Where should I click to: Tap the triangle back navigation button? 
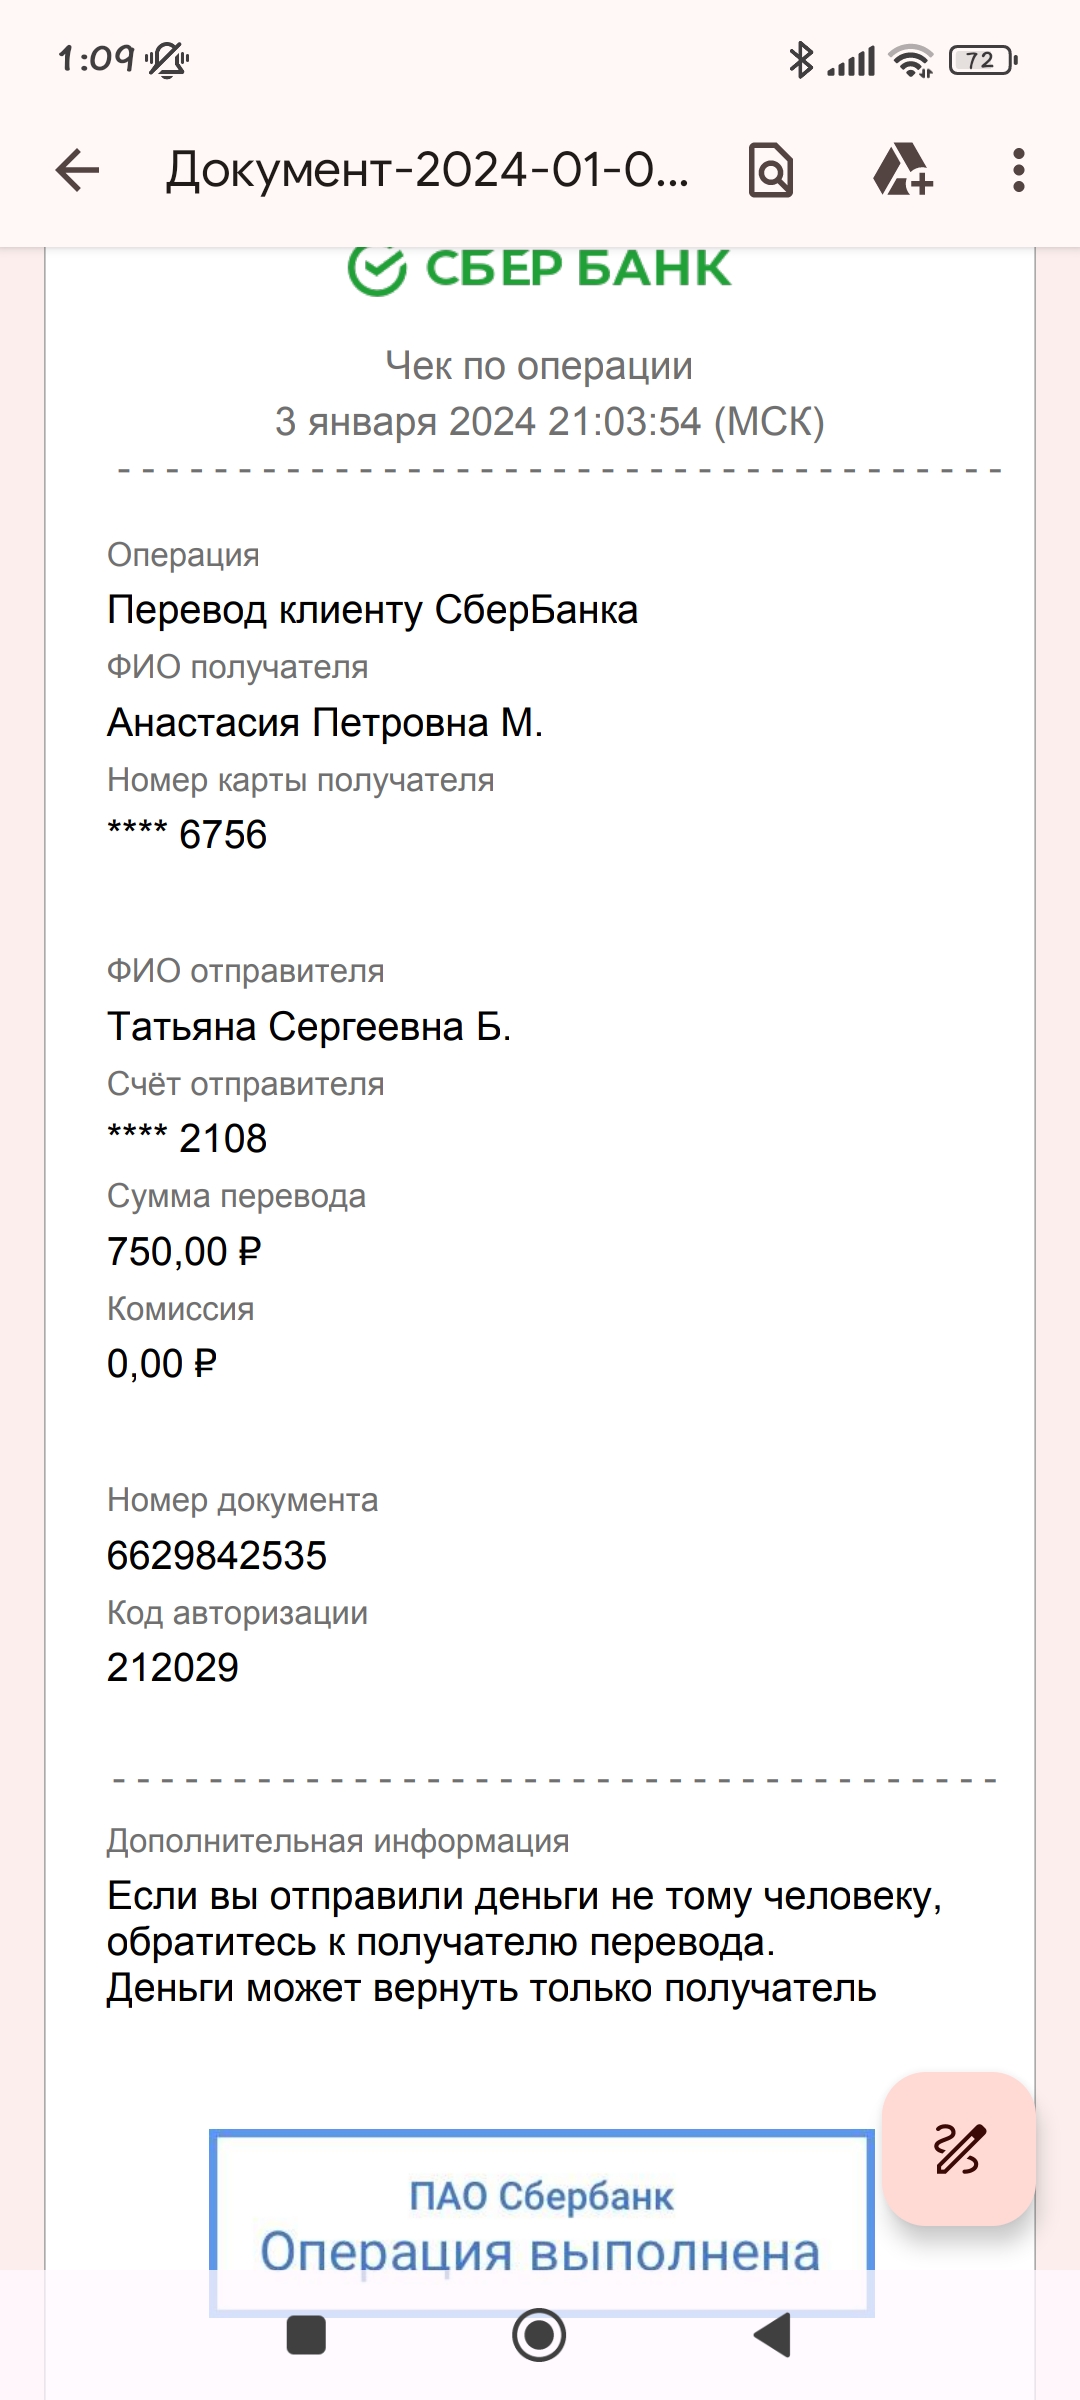[772, 2335]
